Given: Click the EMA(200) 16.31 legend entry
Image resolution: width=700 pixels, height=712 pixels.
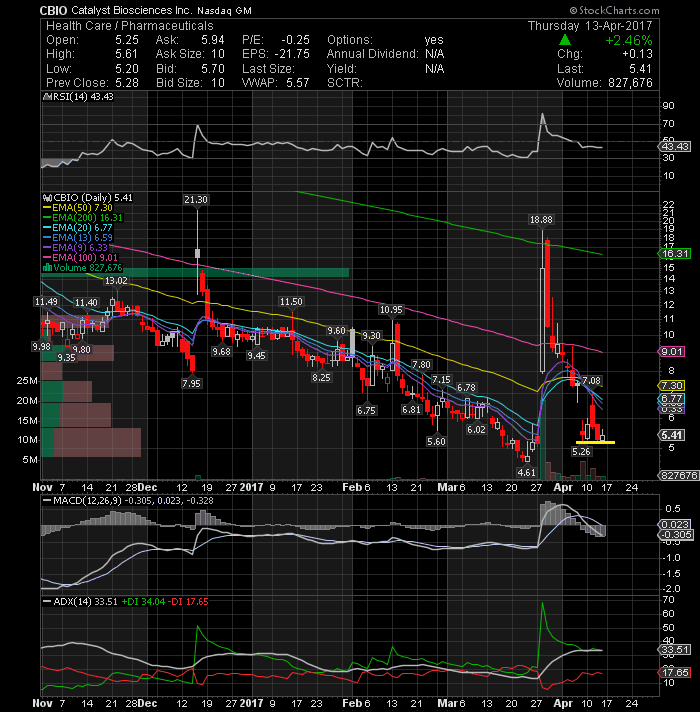Looking at the screenshot, I should tap(83, 218).
